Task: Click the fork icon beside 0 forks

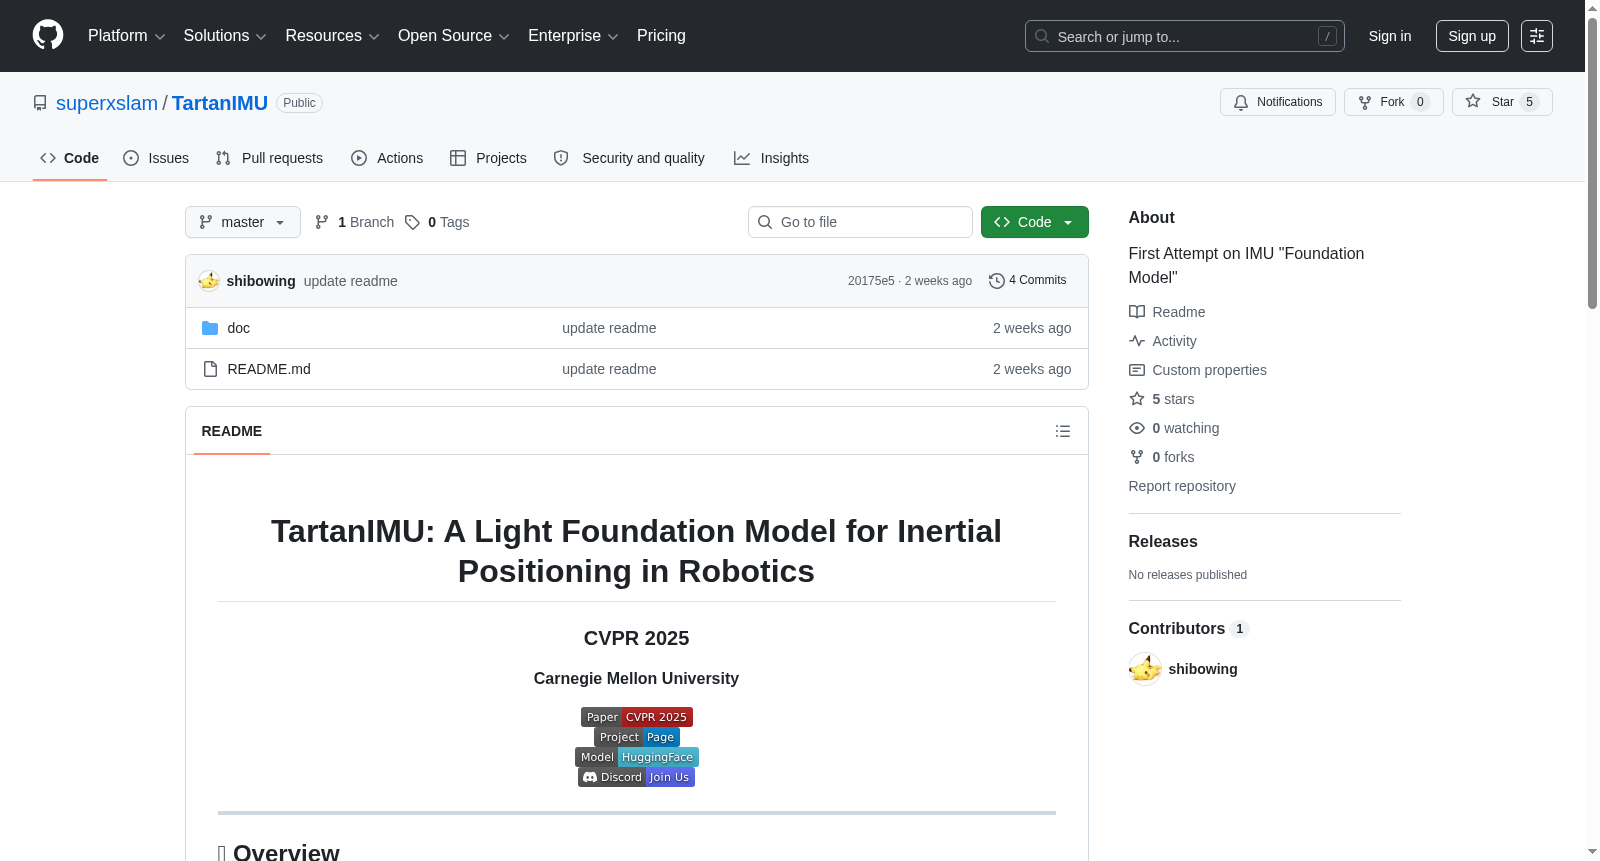Action: click(x=1137, y=457)
